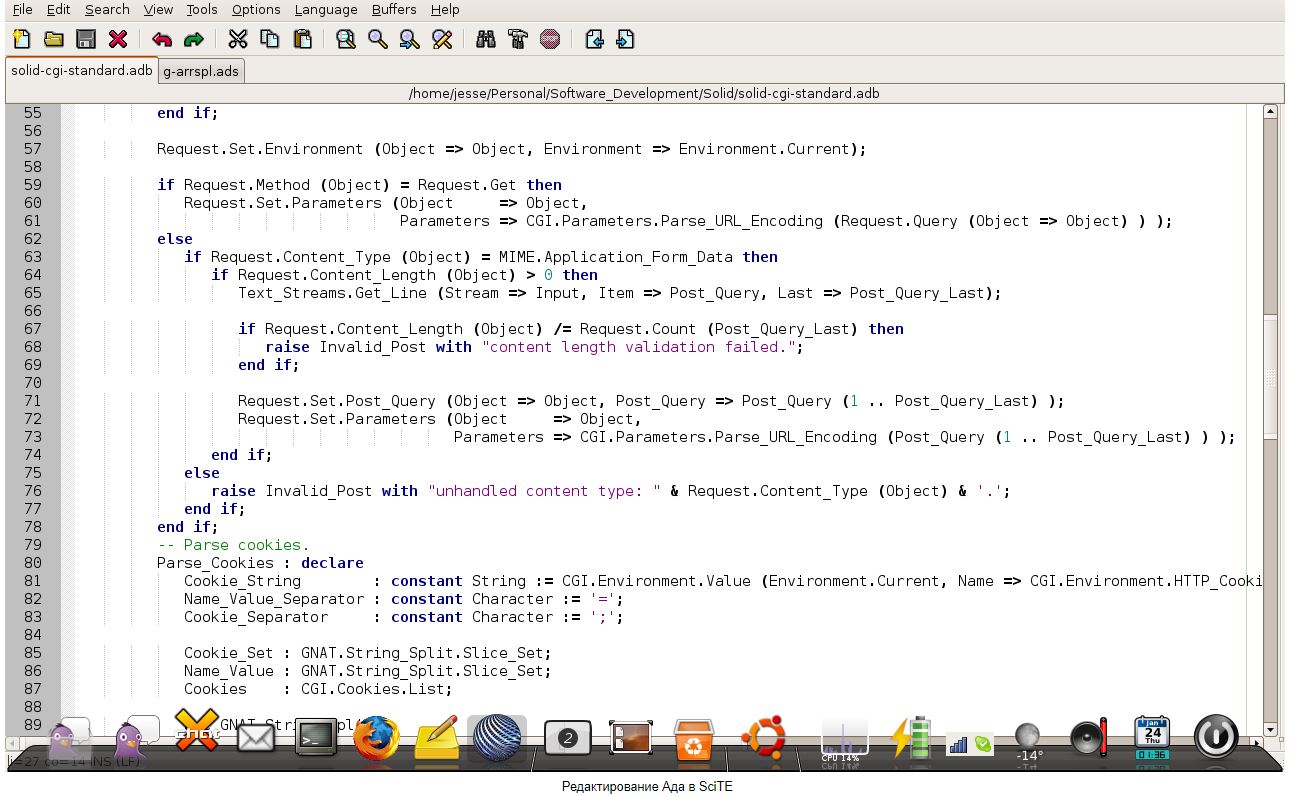Open Firefox from the dock
The image size is (1291, 796).
[376, 739]
